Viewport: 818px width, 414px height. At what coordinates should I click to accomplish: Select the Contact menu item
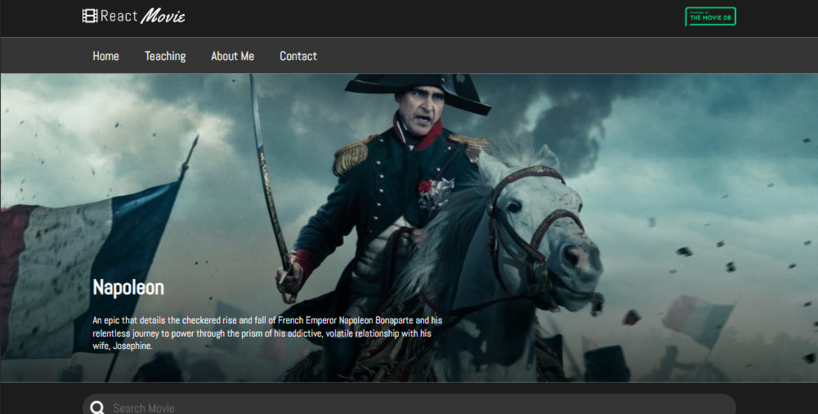click(298, 56)
